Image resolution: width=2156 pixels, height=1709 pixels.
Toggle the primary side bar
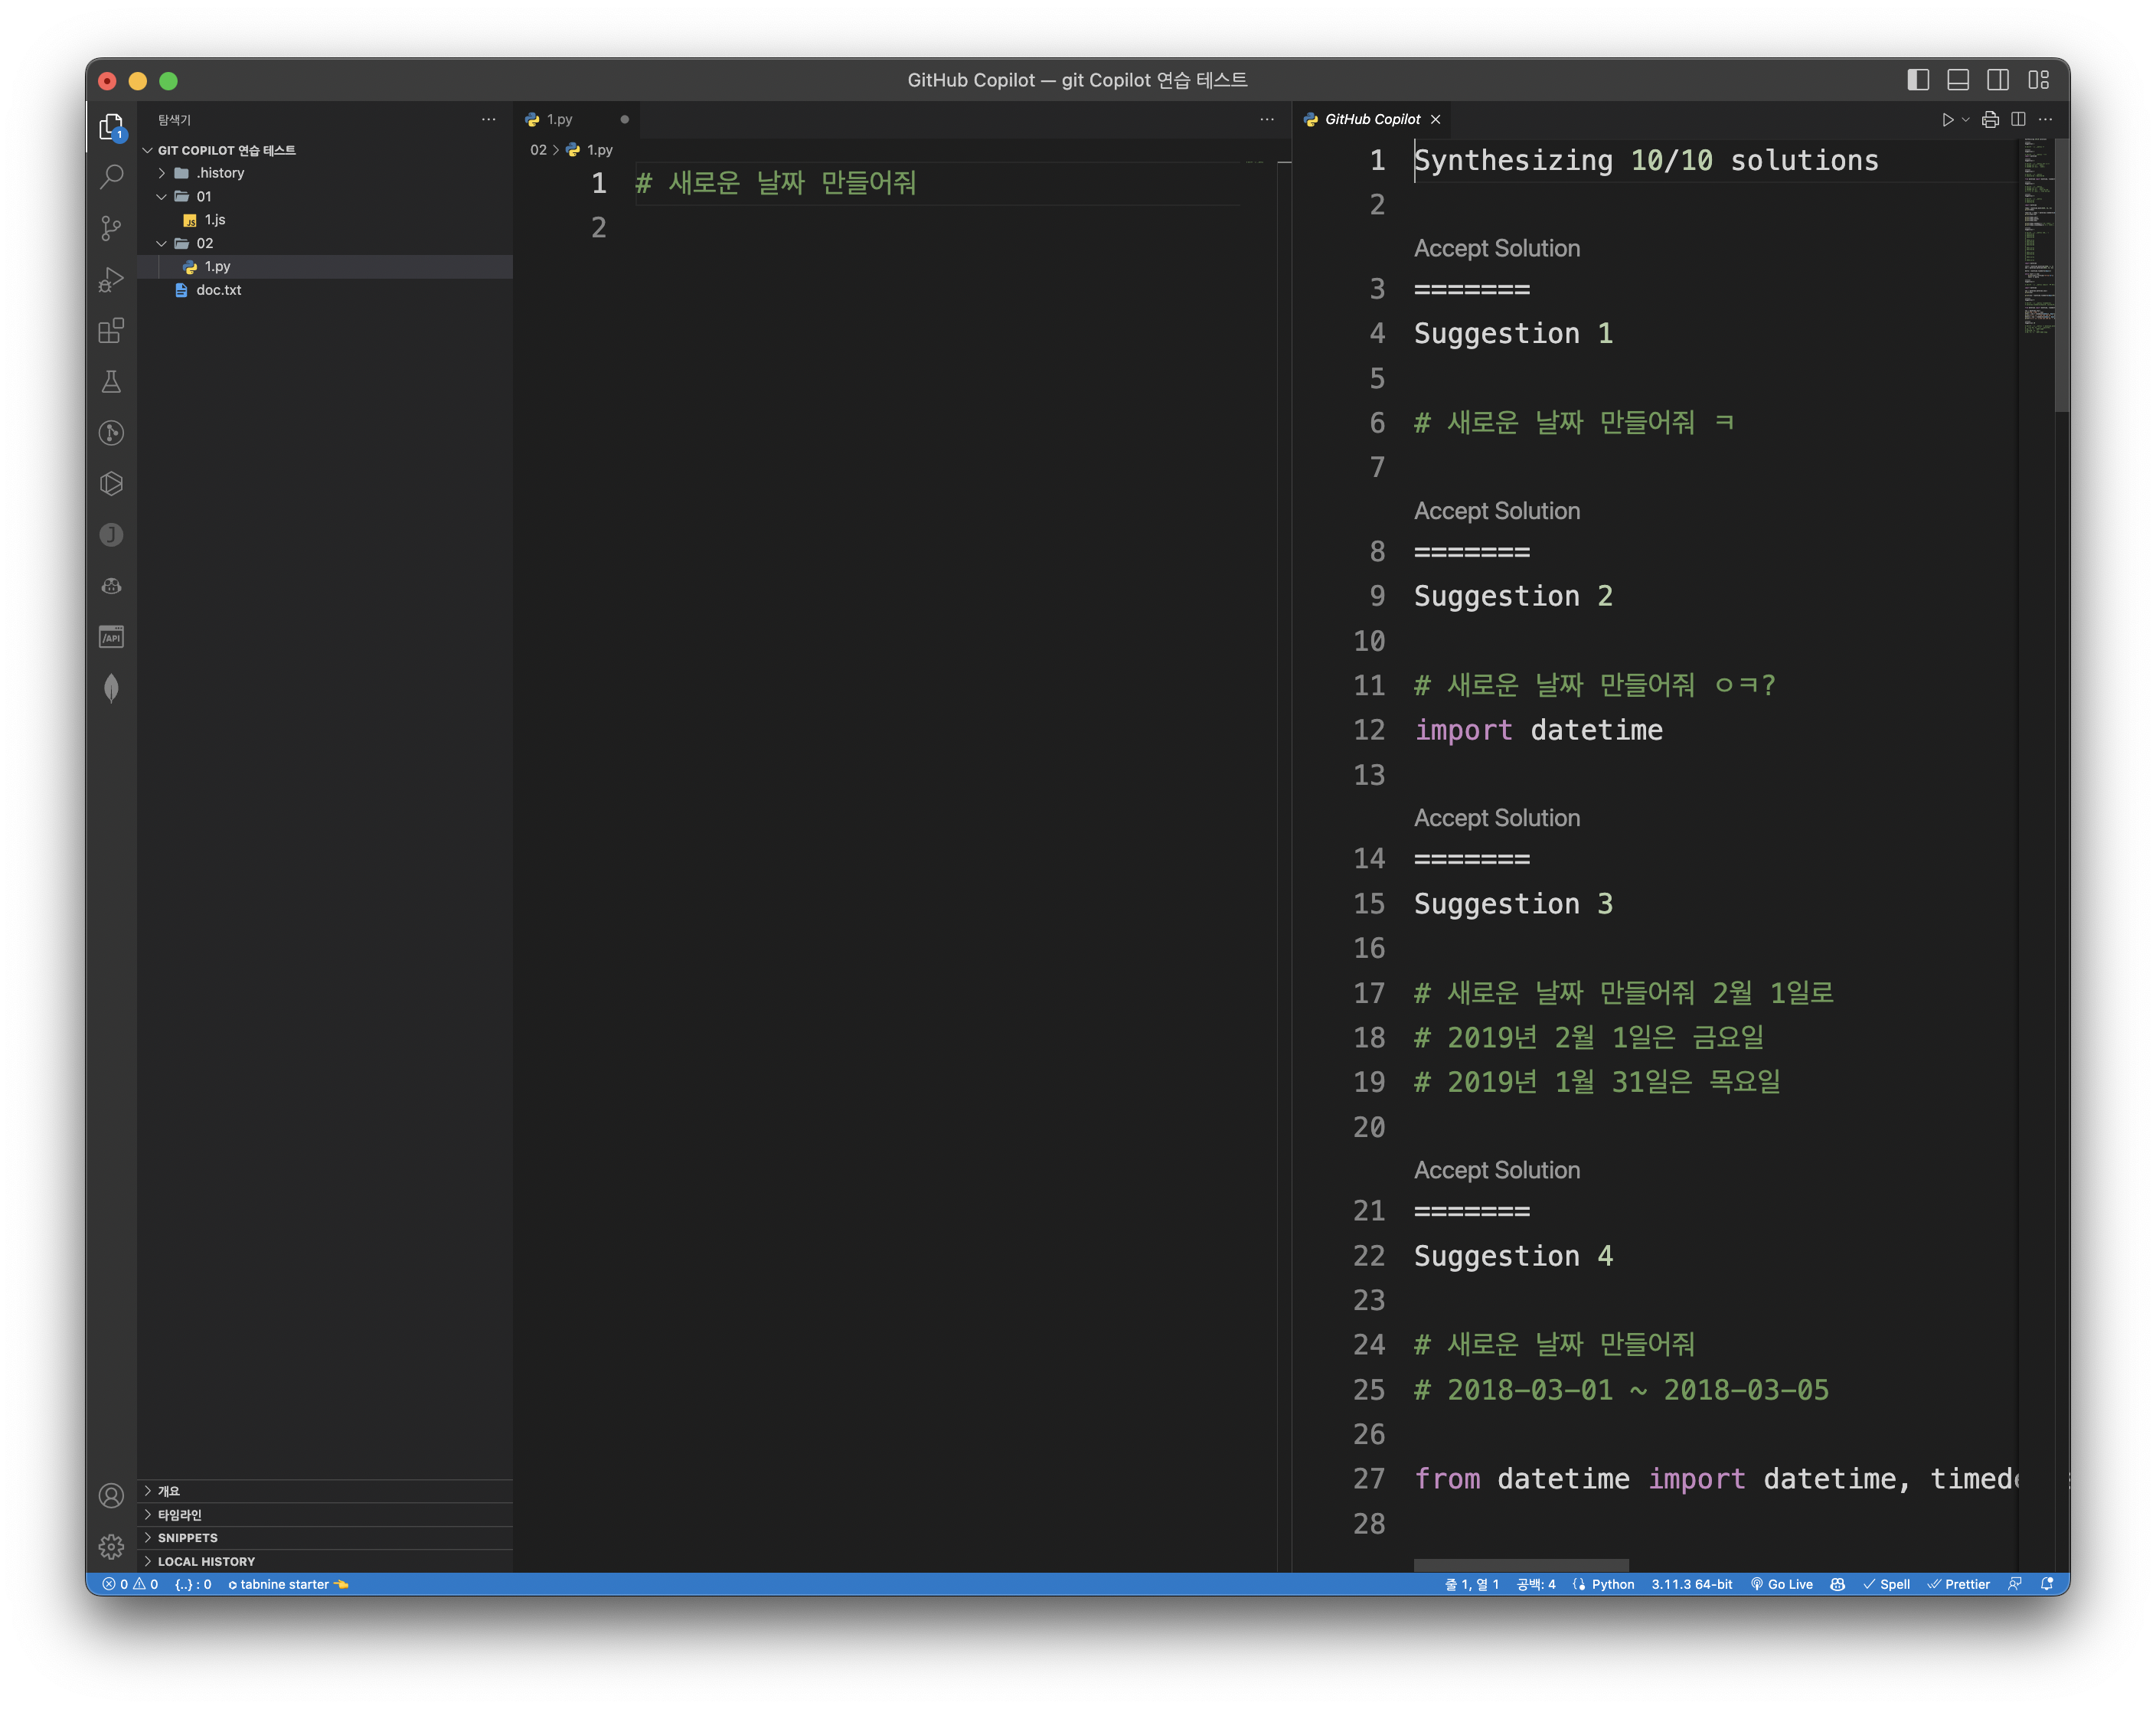pyautogui.click(x=1918, y=80)
